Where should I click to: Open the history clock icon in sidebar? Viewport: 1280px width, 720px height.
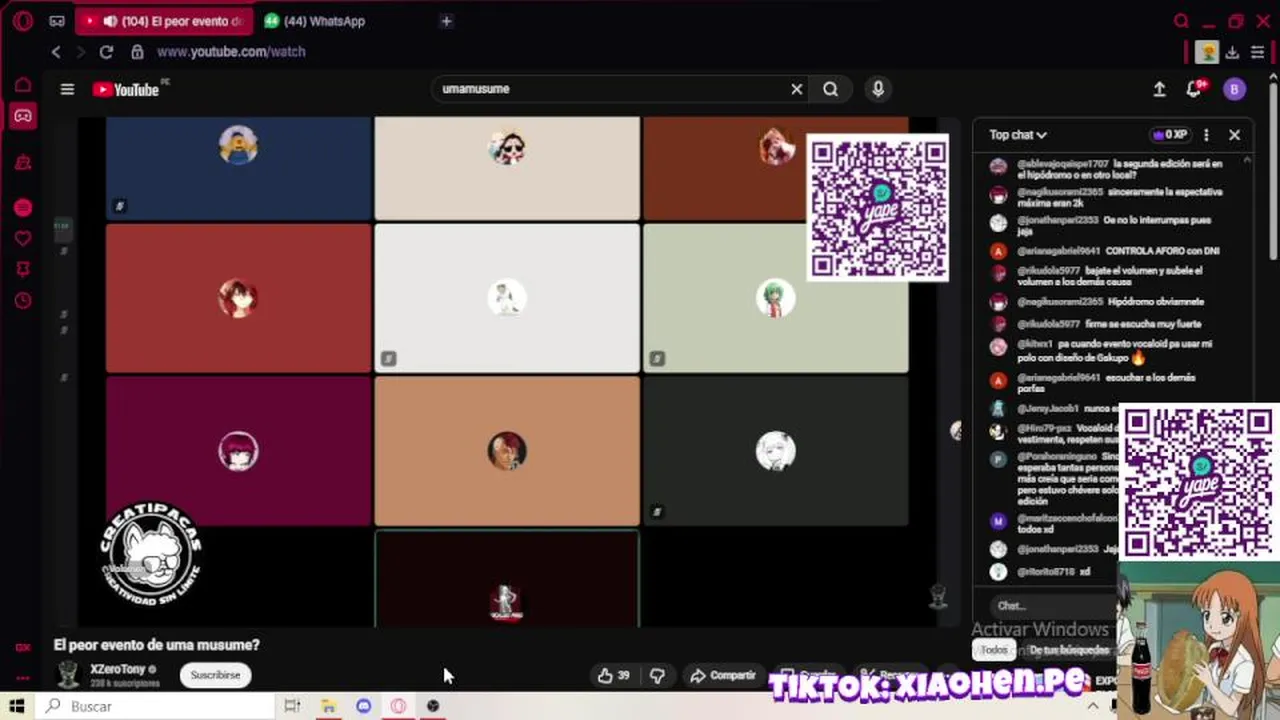[x=22, y=300]
